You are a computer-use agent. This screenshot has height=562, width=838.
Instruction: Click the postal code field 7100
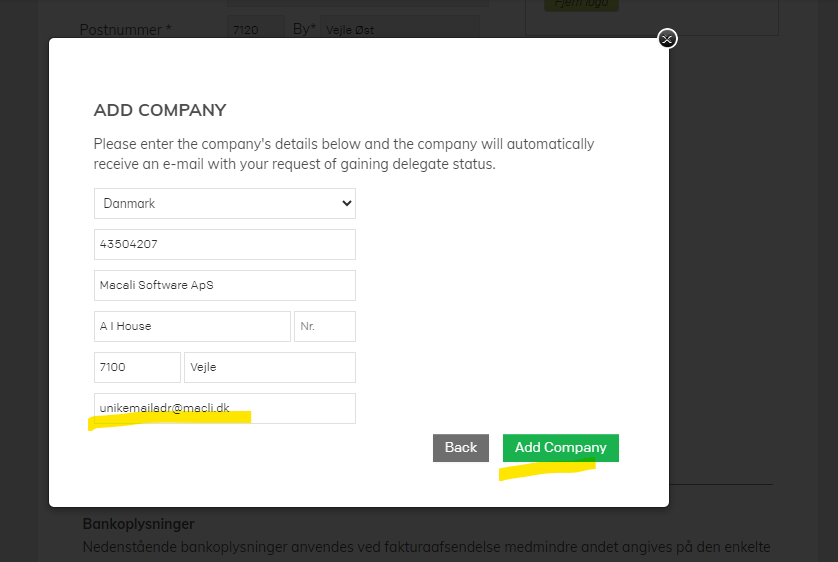point(137,367)
